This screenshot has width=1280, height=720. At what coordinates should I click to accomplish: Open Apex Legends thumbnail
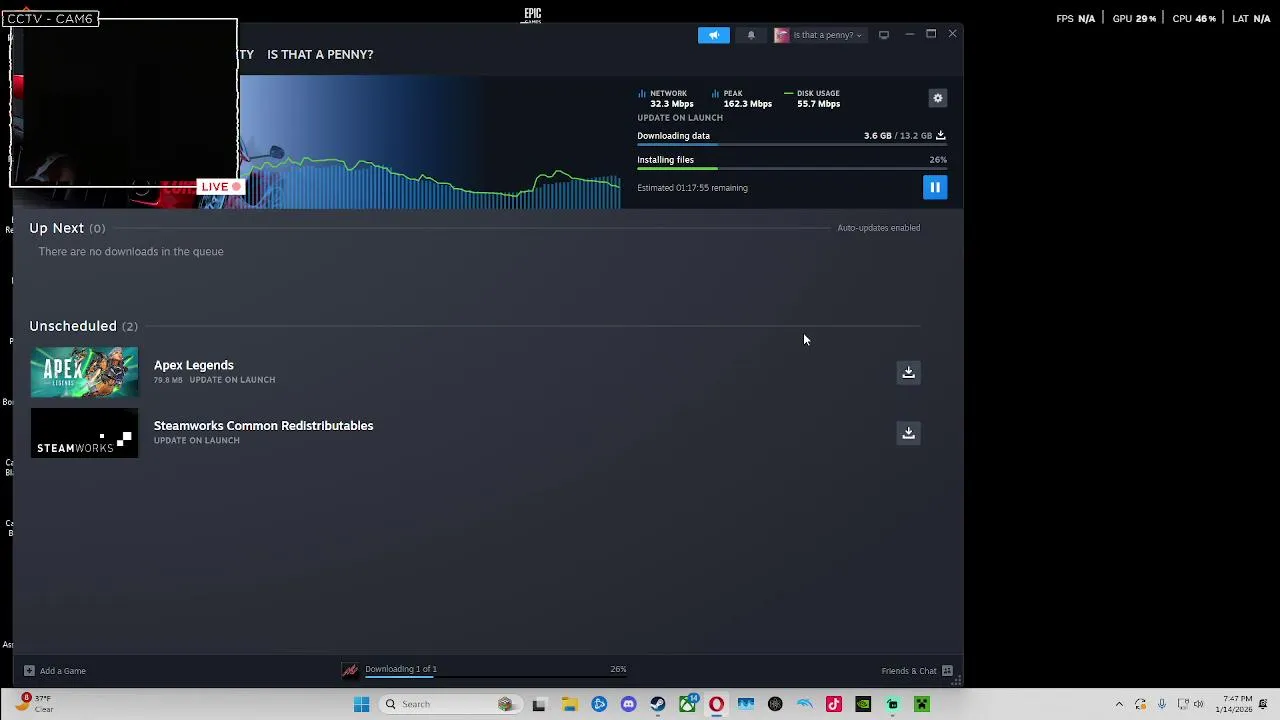[x=84, y=372]
